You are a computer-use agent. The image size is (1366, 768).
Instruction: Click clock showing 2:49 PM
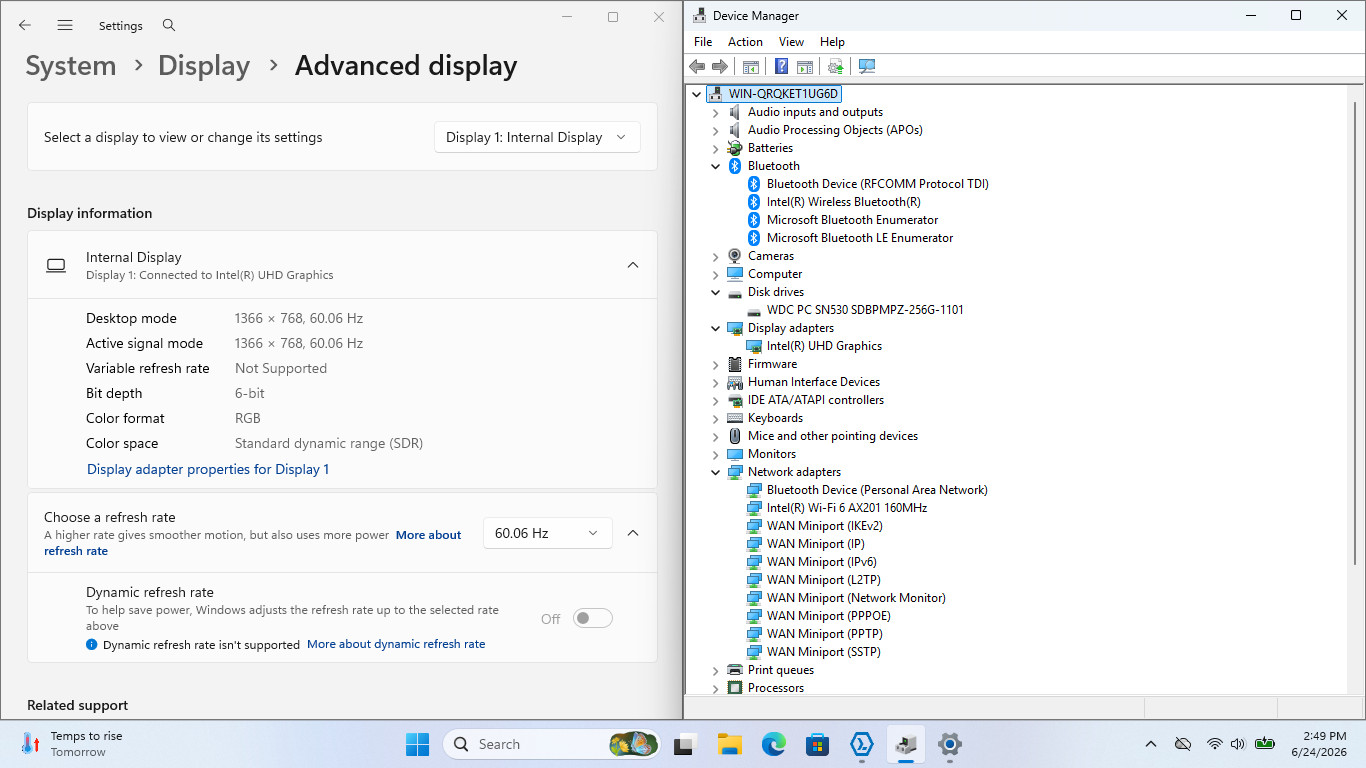click(x=1319, y=744)
